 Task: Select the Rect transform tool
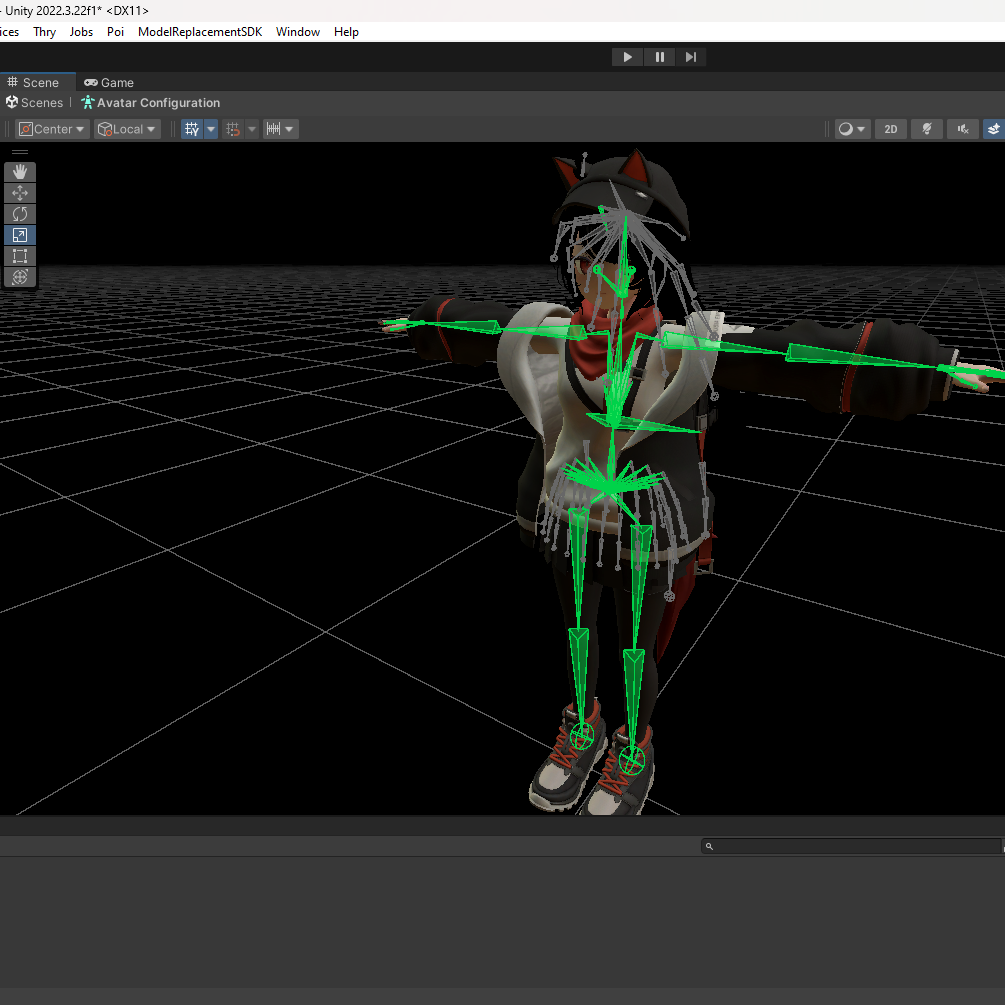pos(19,256)
